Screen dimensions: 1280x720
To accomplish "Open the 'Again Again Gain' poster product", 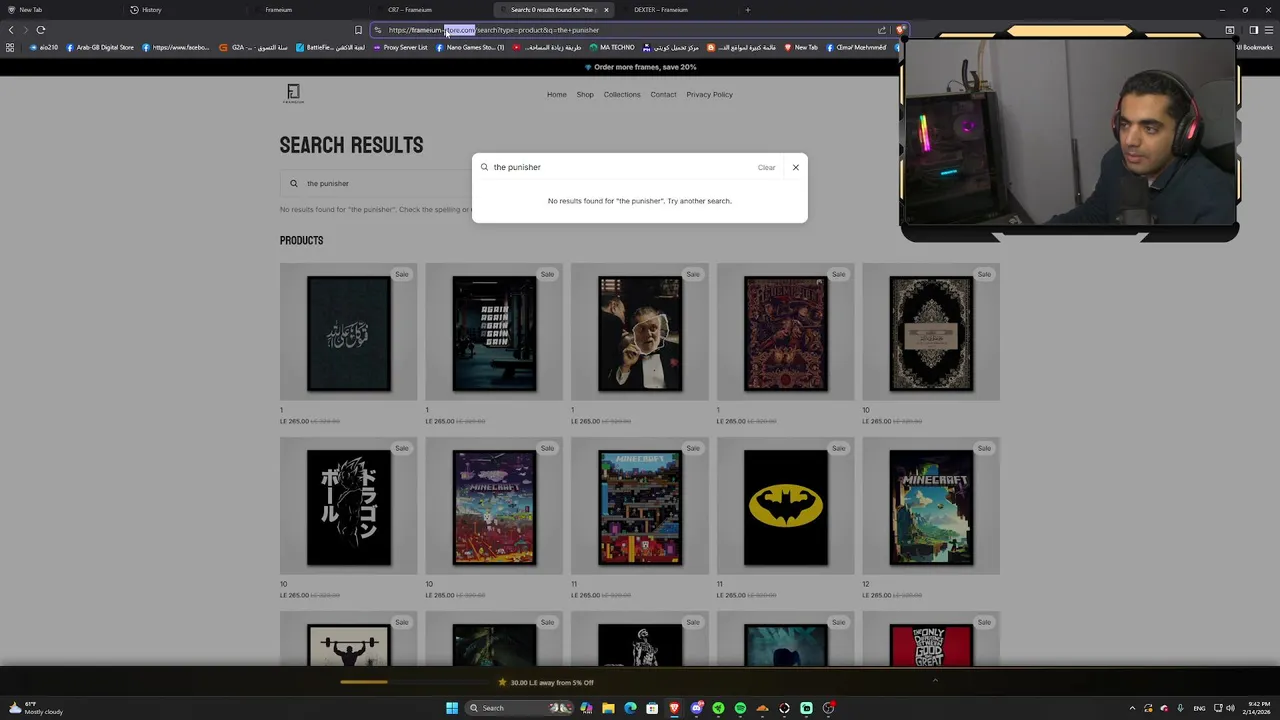I will (x=494, y=333).
